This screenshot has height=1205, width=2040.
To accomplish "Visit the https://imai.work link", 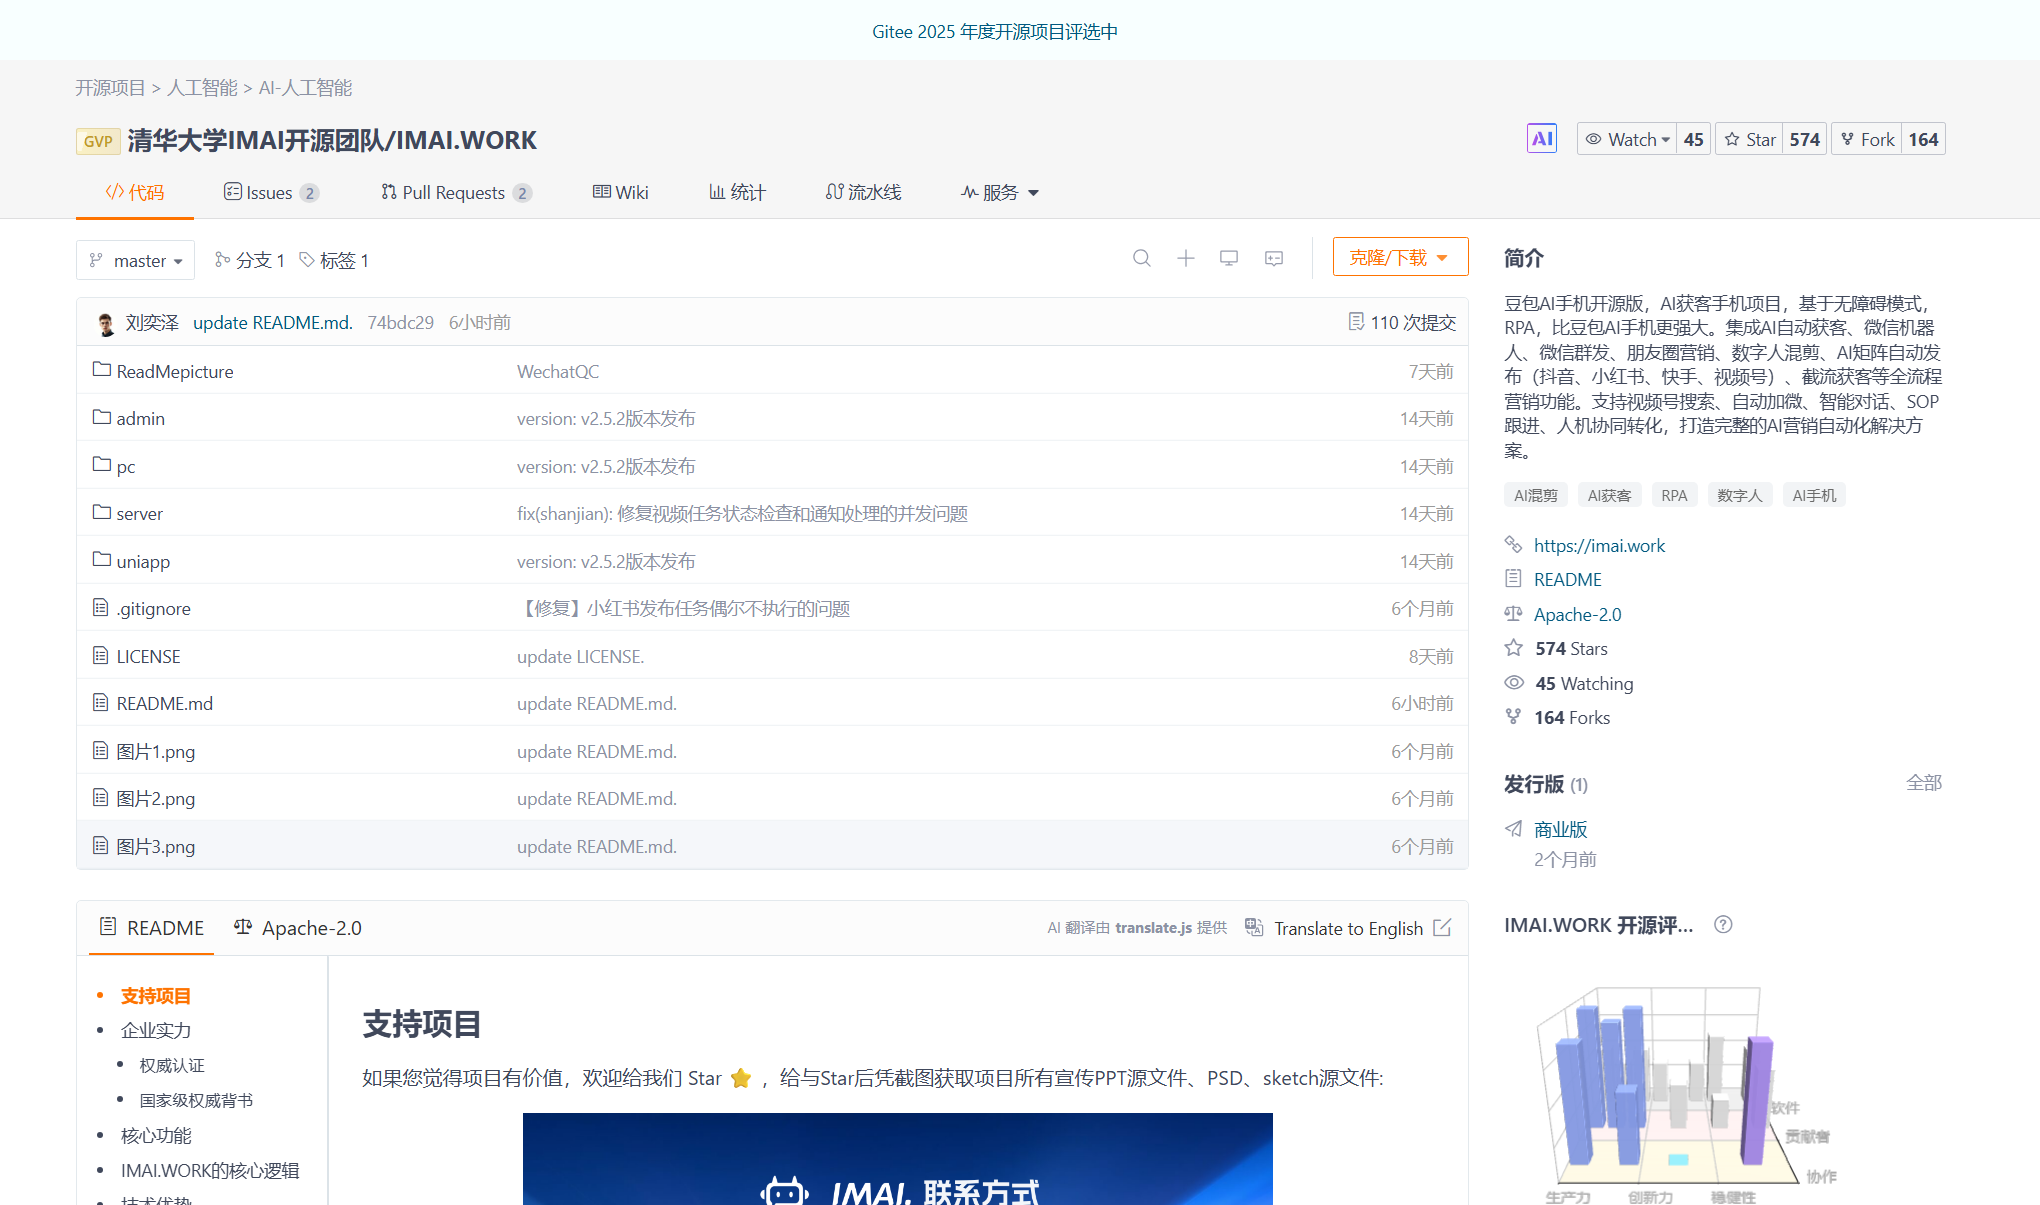I will pos(1599,545).
